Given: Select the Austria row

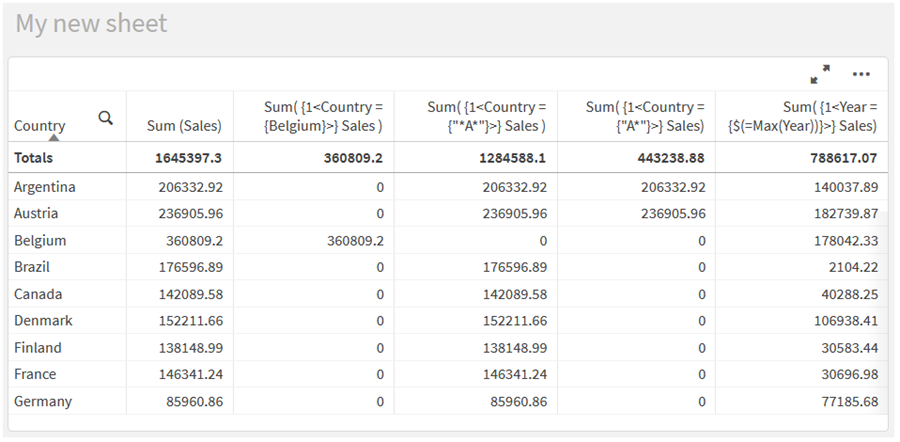Looking at the screenshot, I should click(36, 214).
